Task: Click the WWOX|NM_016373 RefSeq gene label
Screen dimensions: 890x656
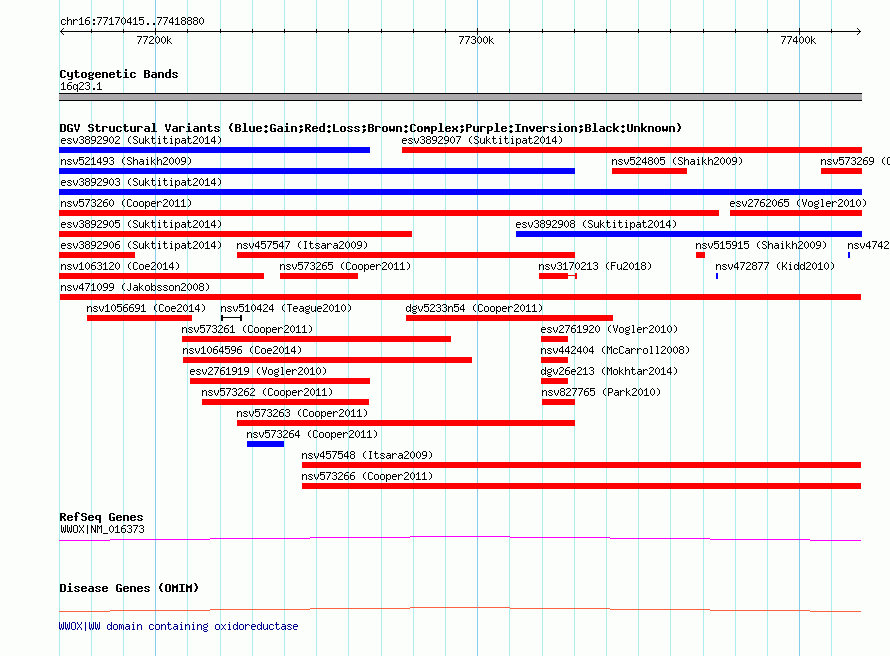Action: pyautogui.click(x=102, y=529)
